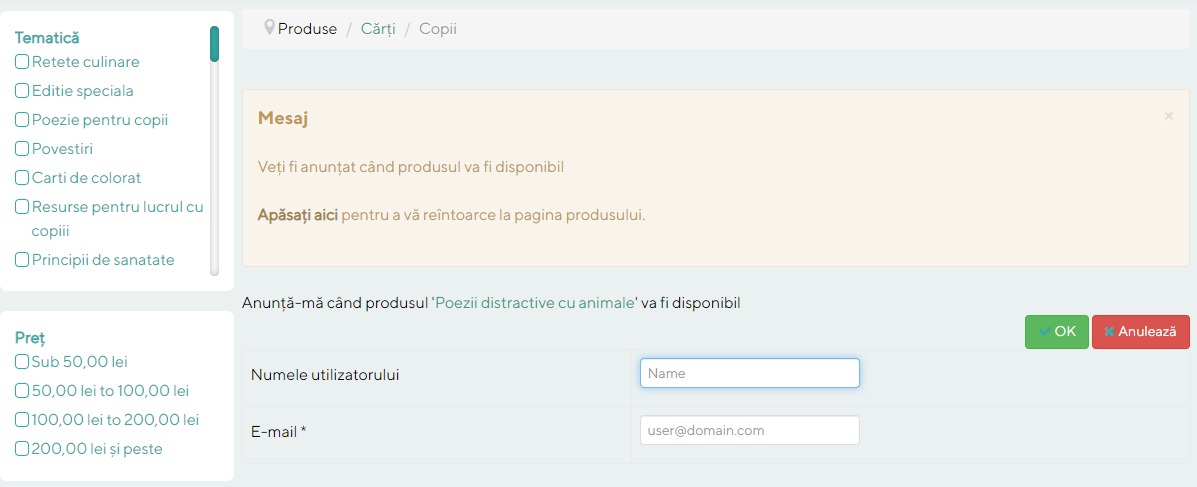The image size is (1197, 487).
Task: Check the 50,00 lei to 100,00 lei range
Action: [22, 390]
